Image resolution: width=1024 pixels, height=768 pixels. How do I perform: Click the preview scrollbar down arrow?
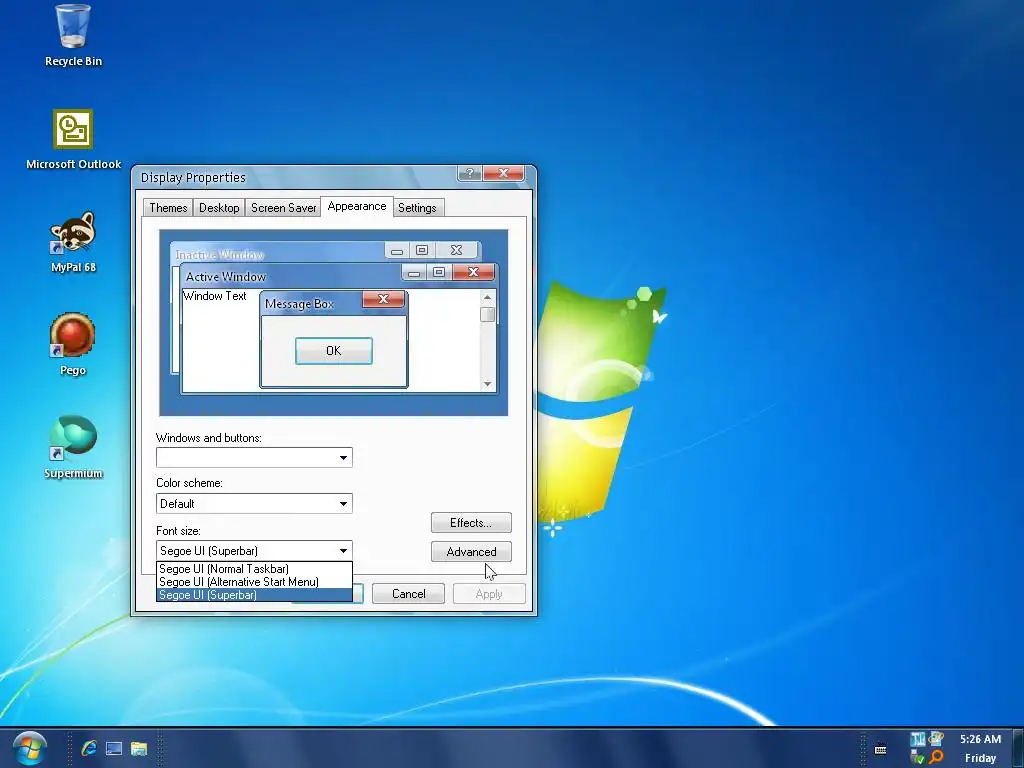[487, 384]
